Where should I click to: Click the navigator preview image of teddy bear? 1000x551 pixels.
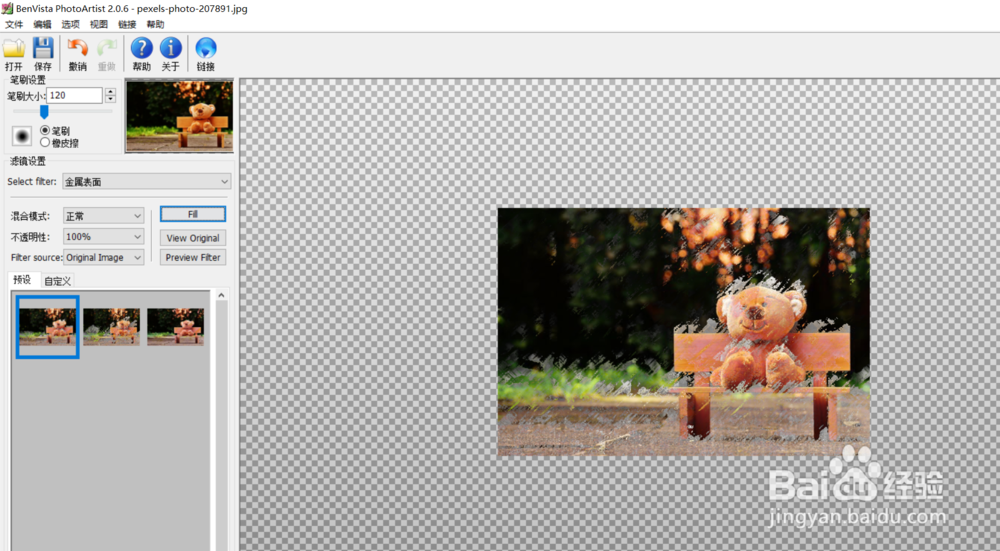click(x=179, y=116)
